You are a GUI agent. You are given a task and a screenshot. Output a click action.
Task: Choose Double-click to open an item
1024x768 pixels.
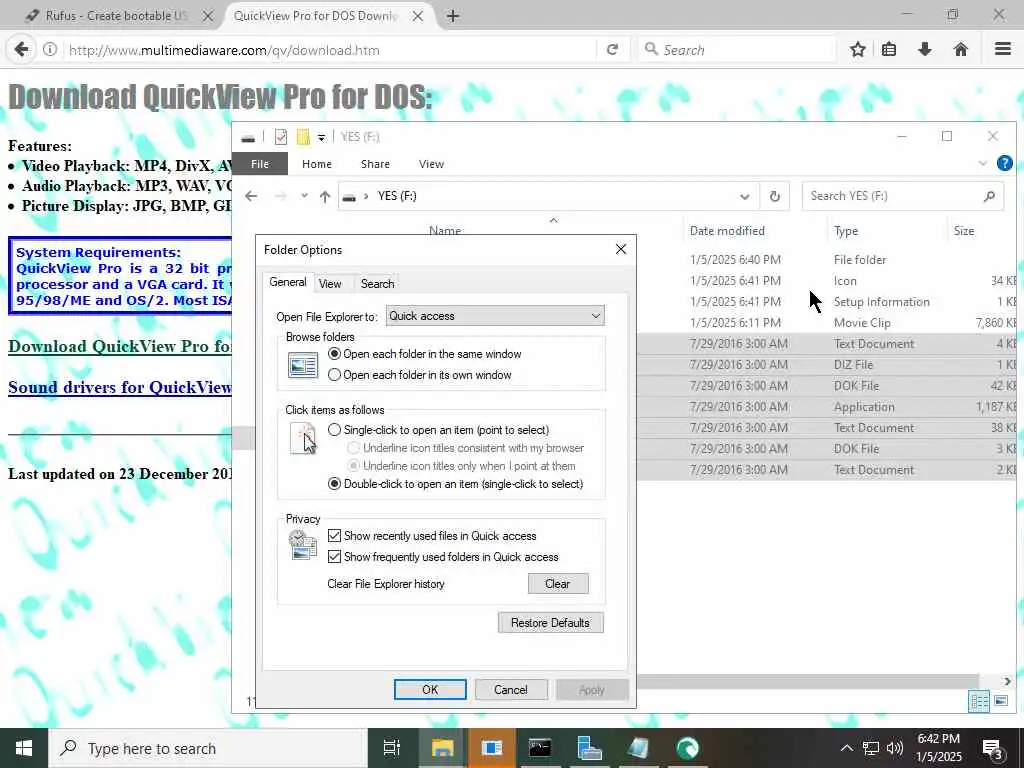click(x=455, y=484)
